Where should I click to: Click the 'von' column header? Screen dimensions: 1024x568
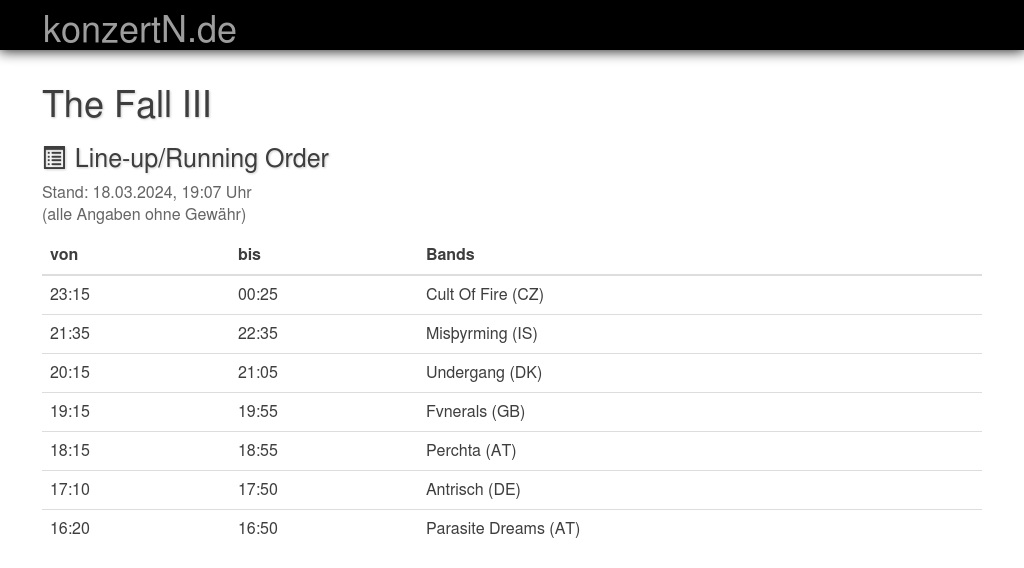tap(64, 254)
